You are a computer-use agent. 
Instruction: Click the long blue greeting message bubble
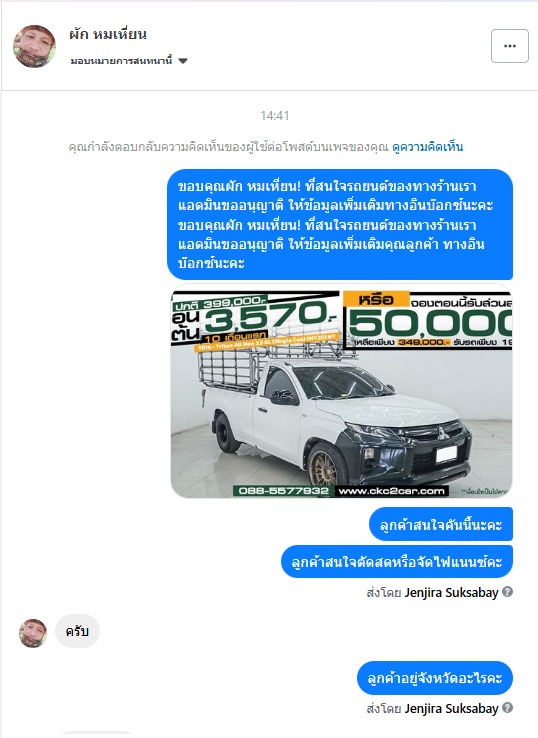click(340, 225)
